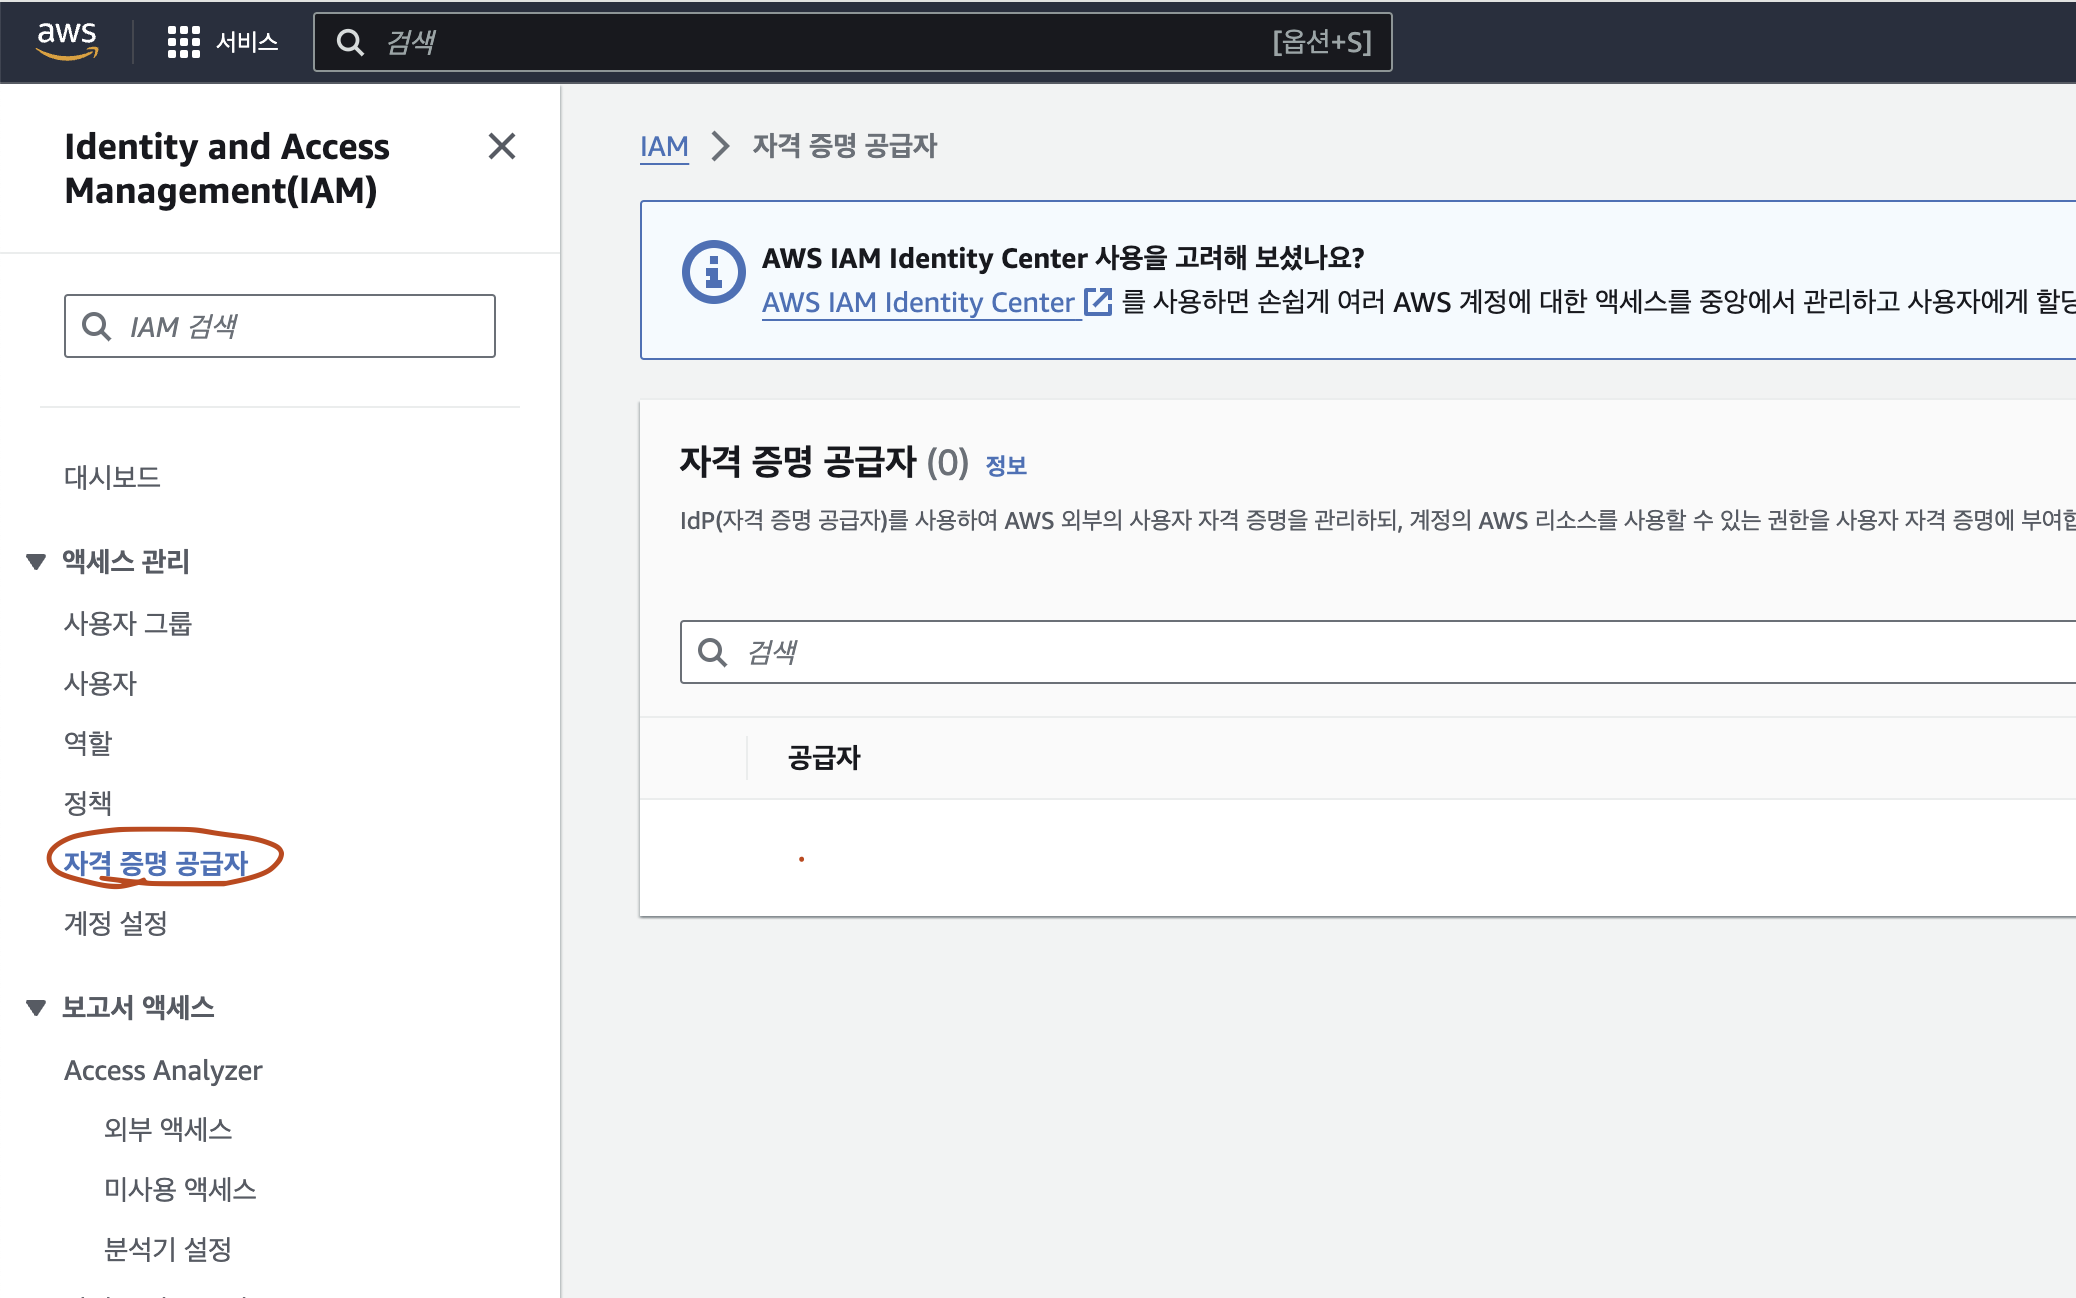The width and height of the screenshot is (2076, 1298).
Task: Open the external link icon next to Identity Center
Action: [1097, 302]
